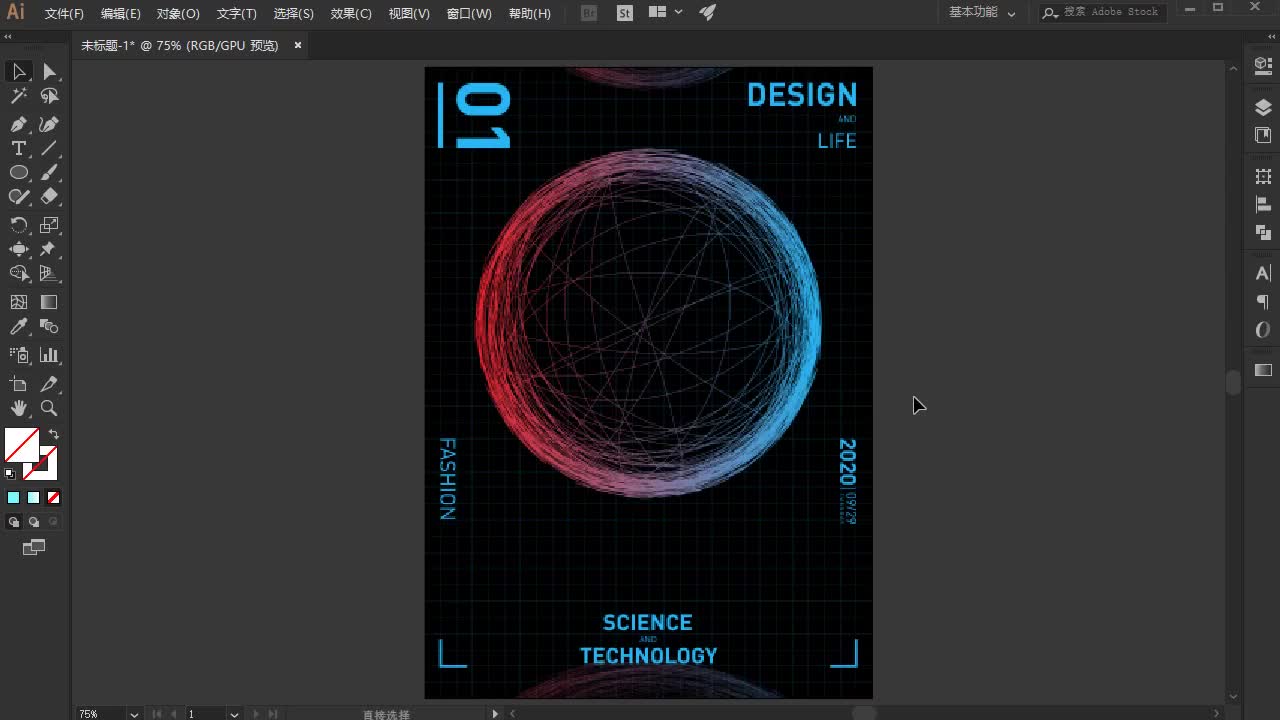Open the Character panel
The height and width of the screenshot is (720, 1280).
pyautogui.click(x=1263, y=274)
